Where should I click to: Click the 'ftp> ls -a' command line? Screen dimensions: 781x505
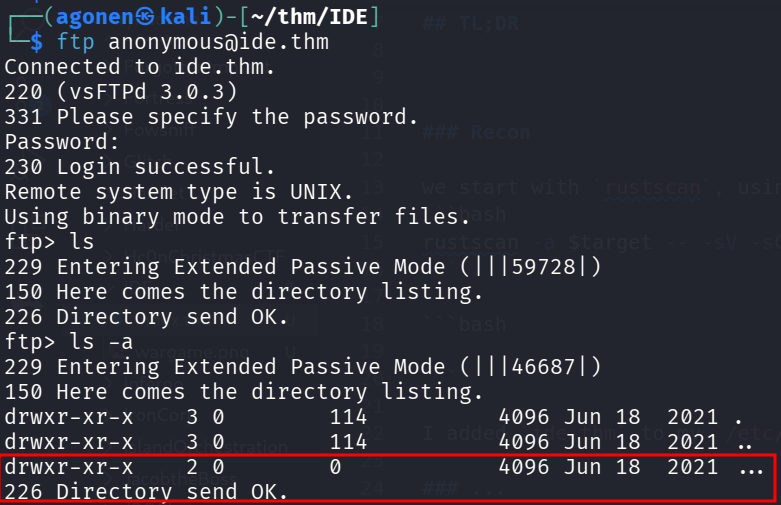(x=68, y=342)
